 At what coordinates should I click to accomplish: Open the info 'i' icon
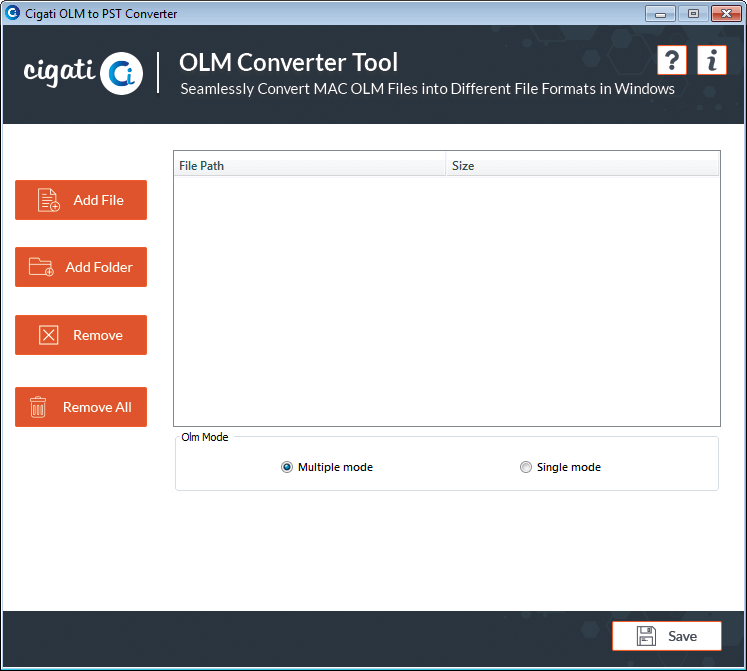point(712,60)
